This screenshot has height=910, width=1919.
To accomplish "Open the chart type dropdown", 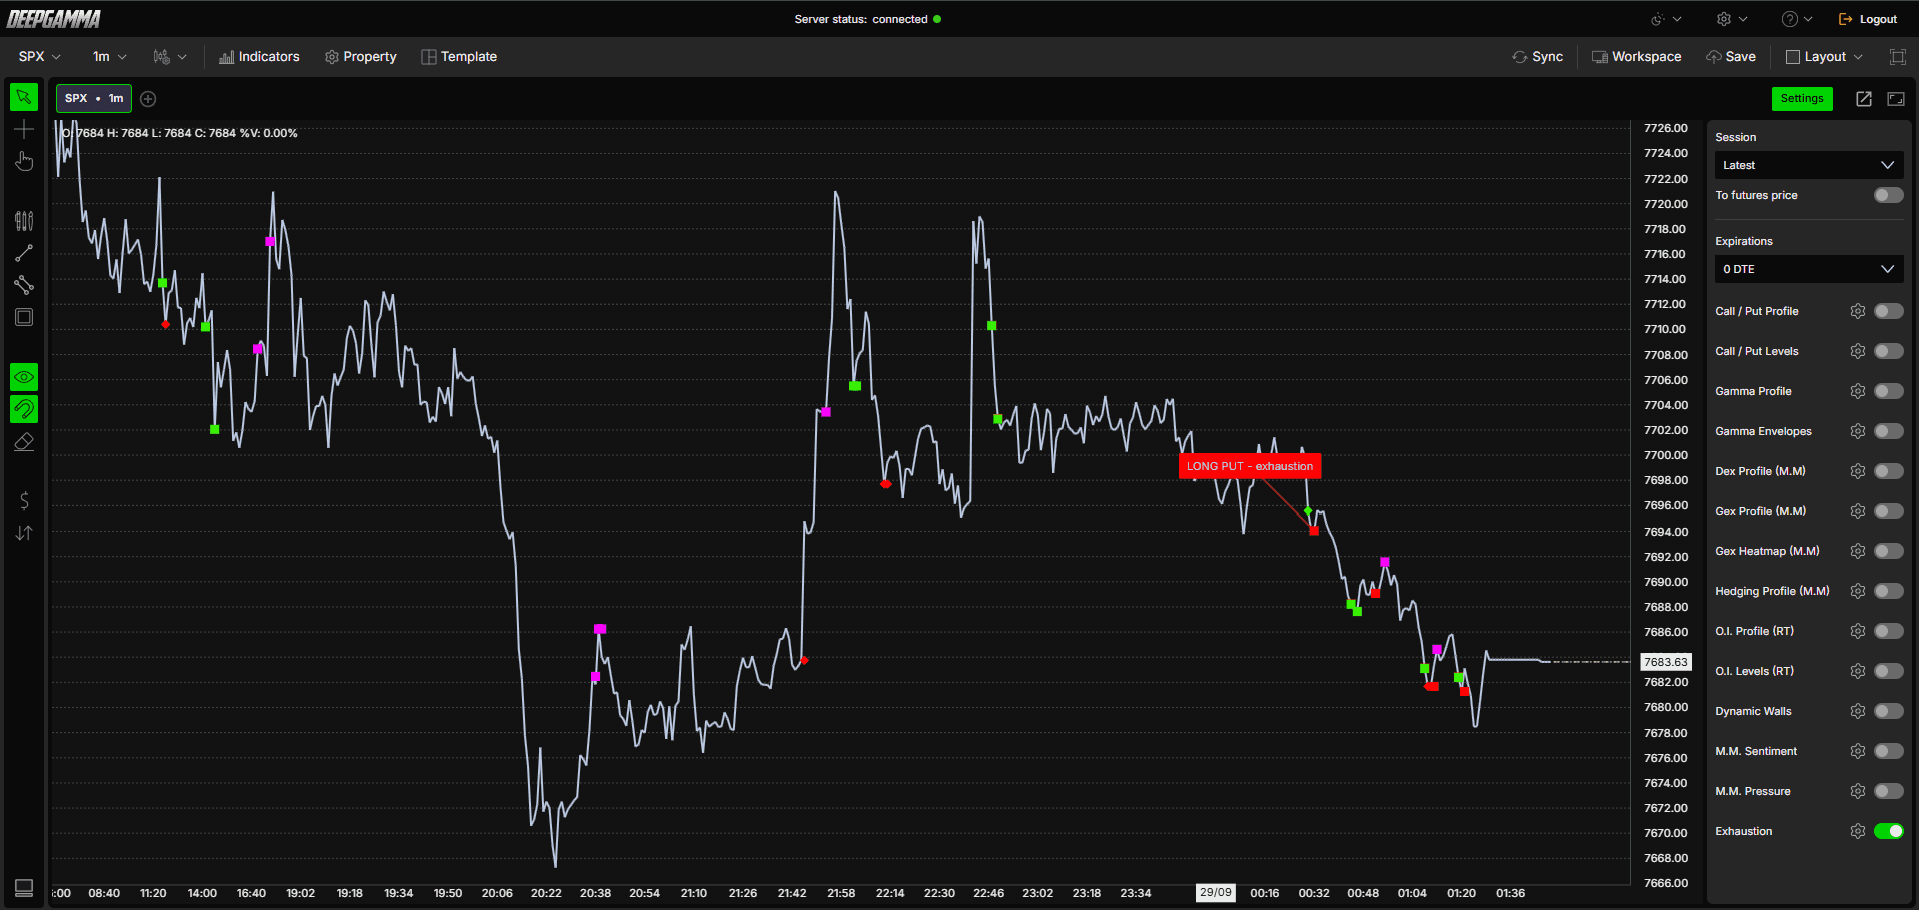I will click(x=170, y=57).
